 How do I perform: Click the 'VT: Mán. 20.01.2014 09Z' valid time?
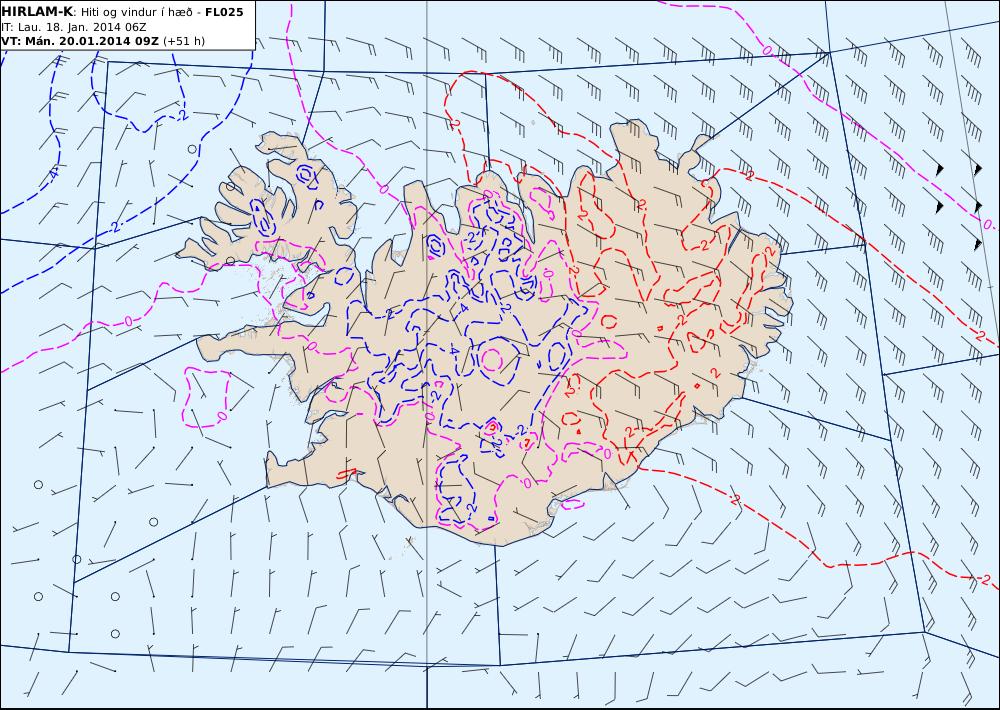[80, 41]
